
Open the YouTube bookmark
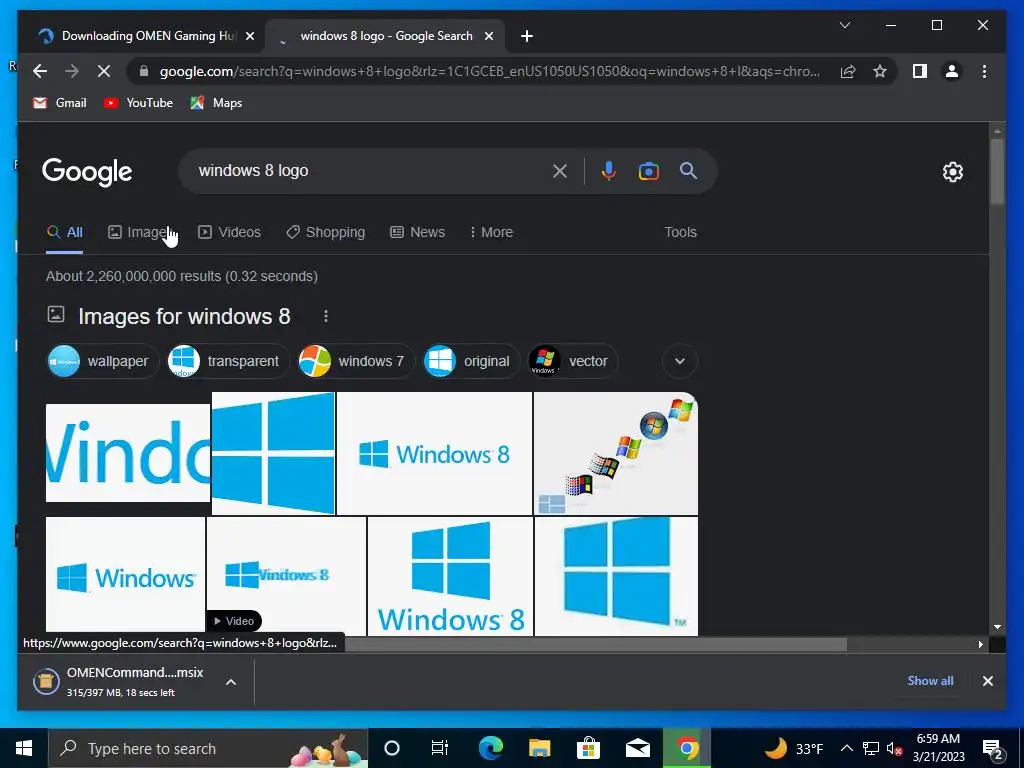point(138,103)
